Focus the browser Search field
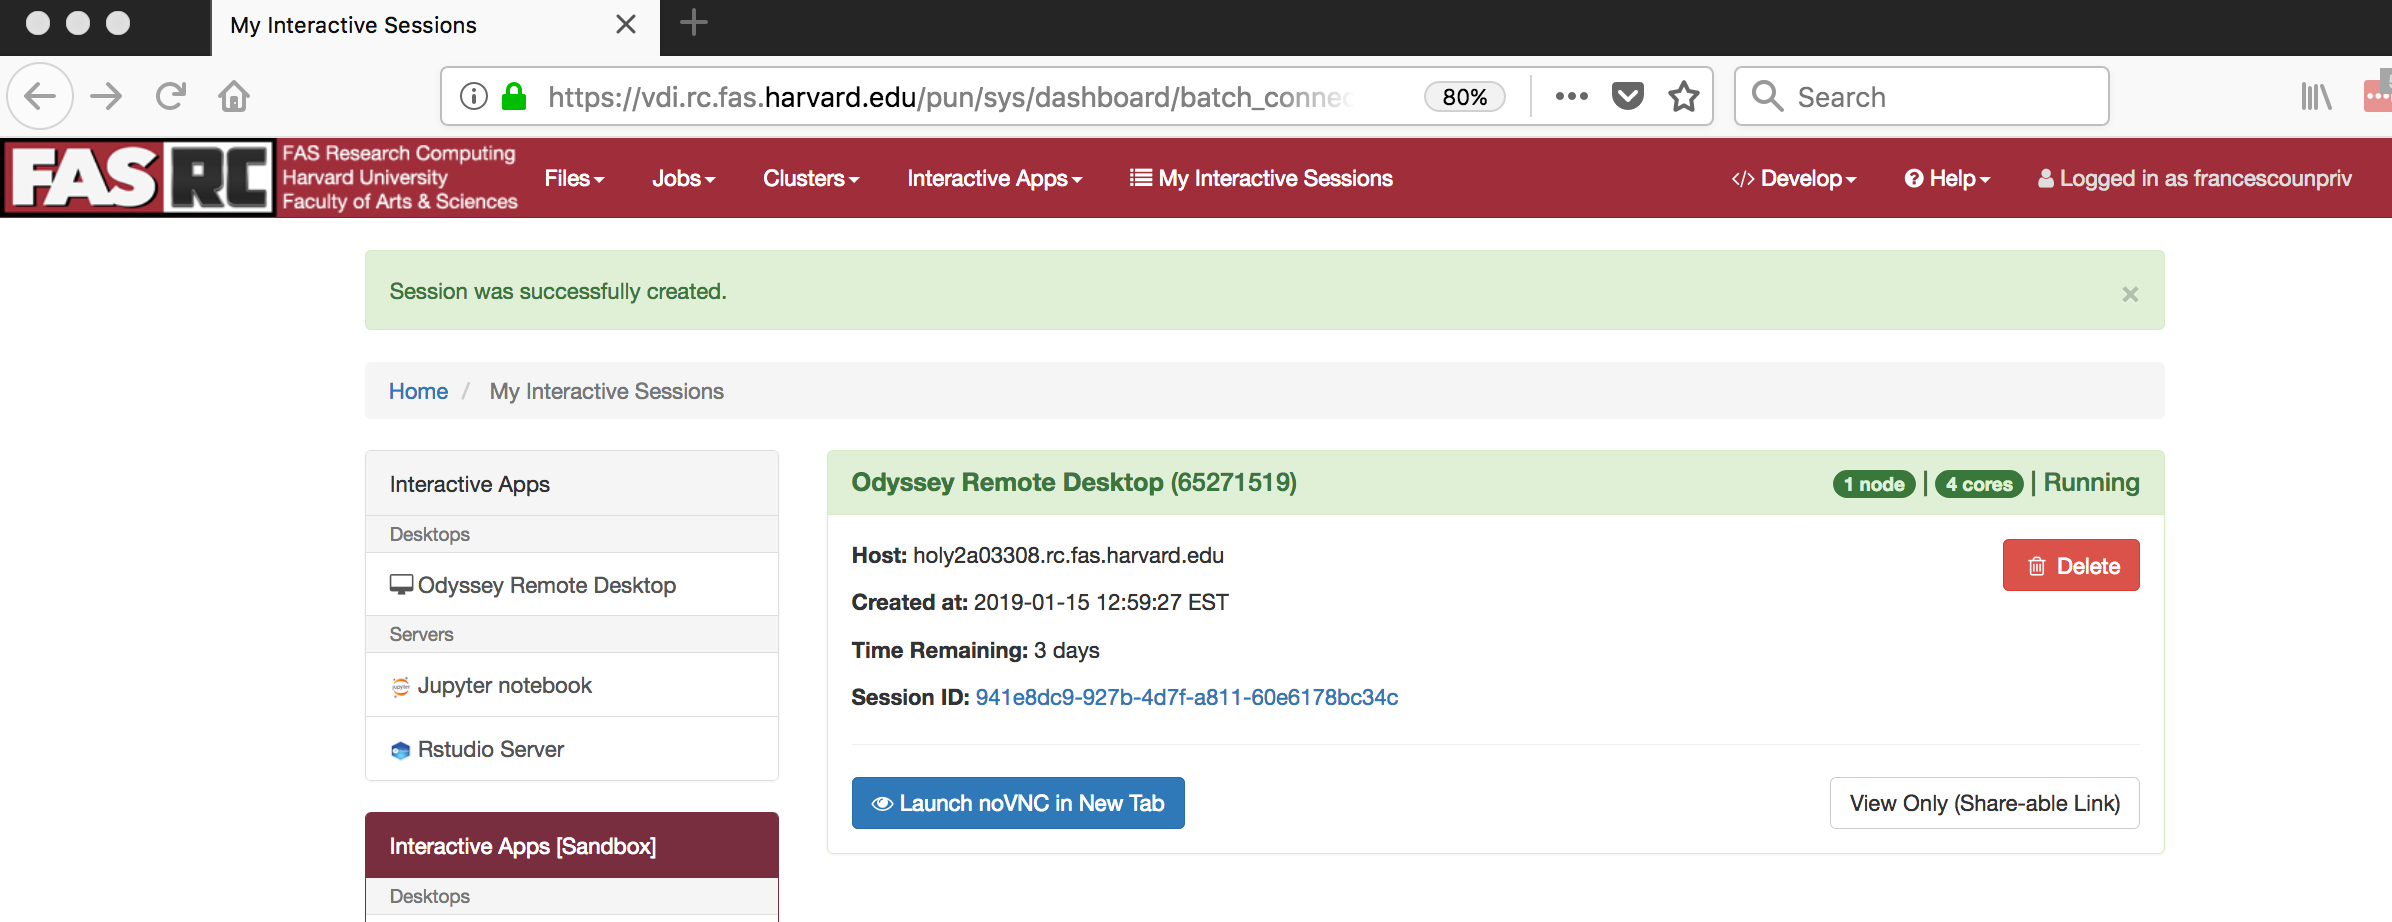 [1922, 96]
